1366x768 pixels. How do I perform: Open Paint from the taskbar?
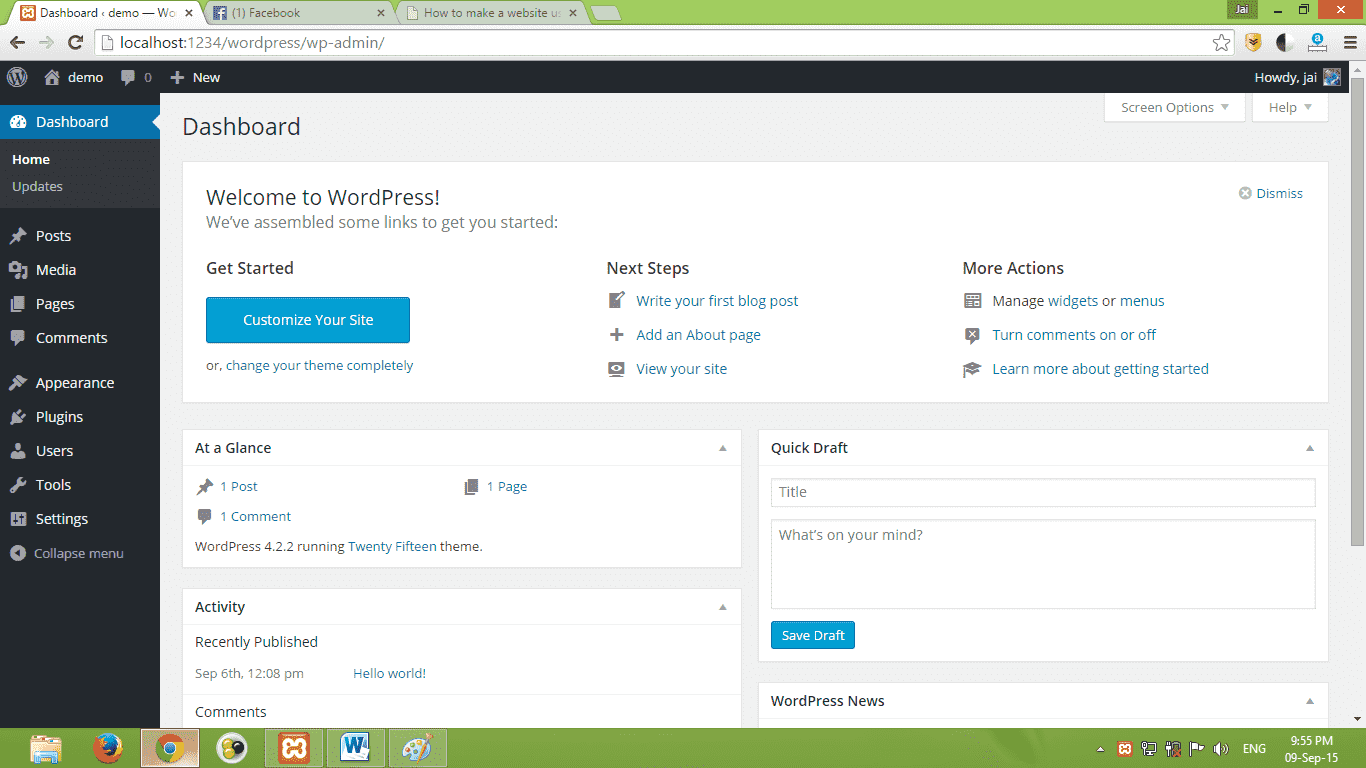[417, 748]
